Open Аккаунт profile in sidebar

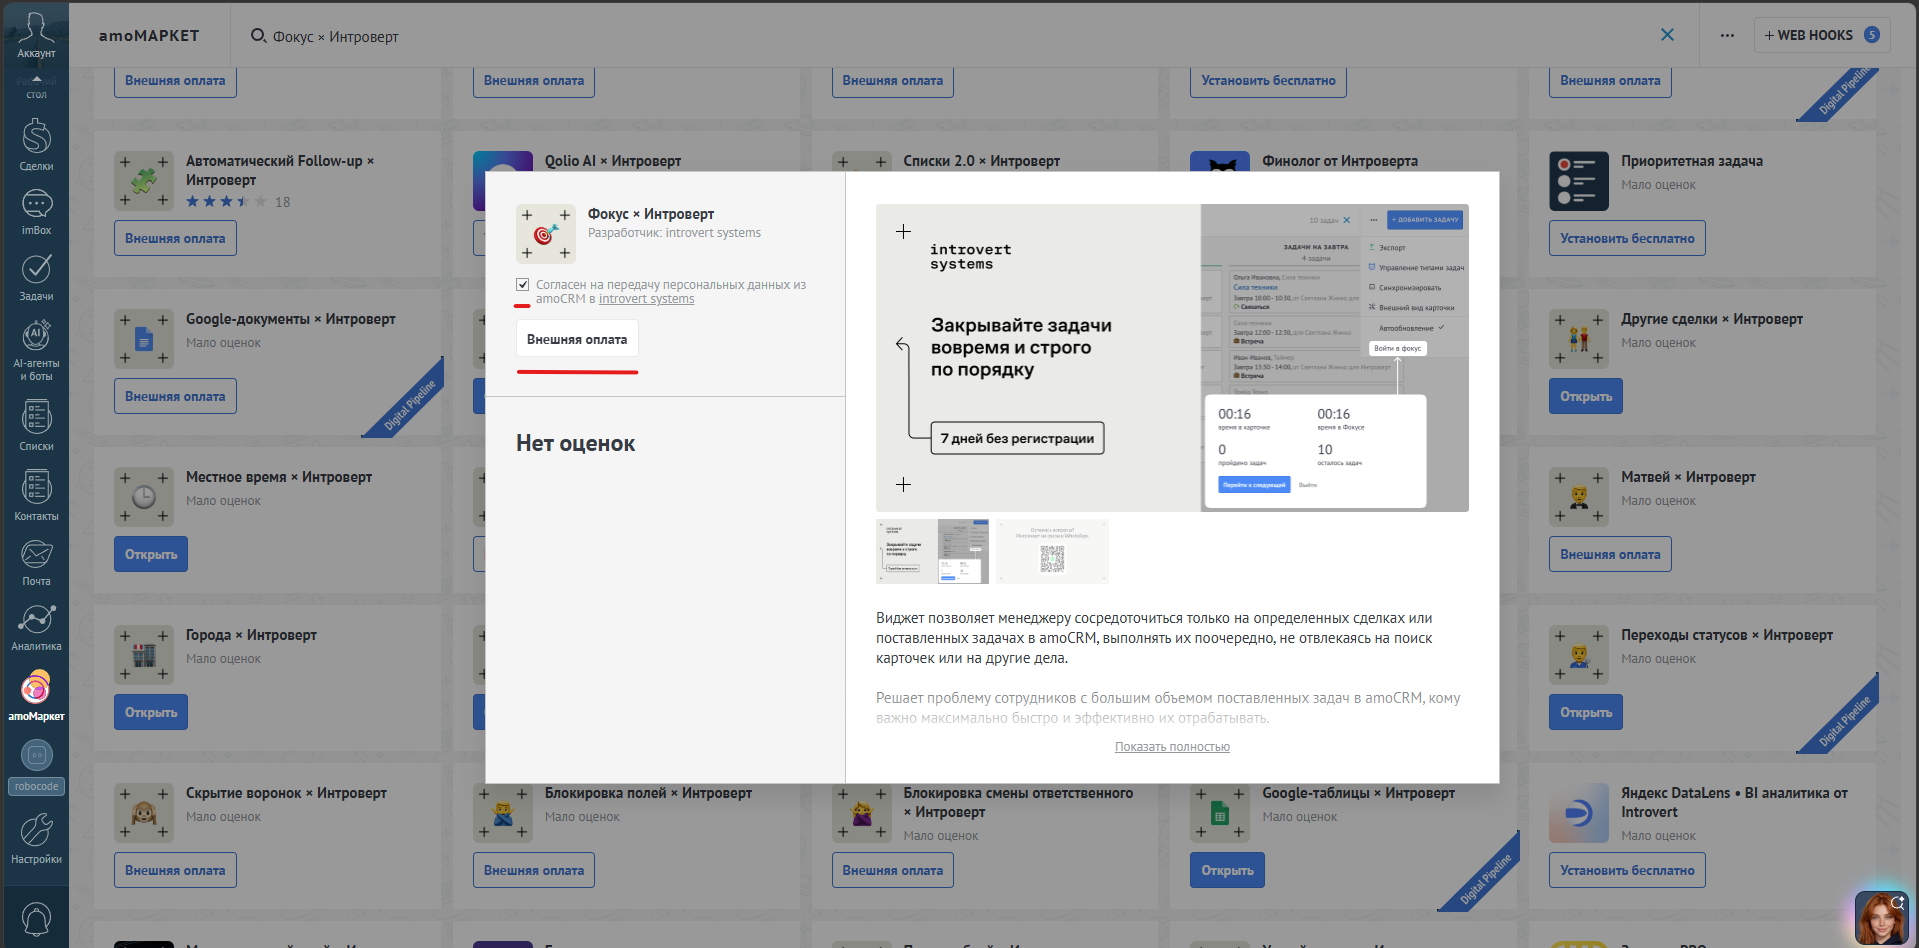tap(36, 35)
